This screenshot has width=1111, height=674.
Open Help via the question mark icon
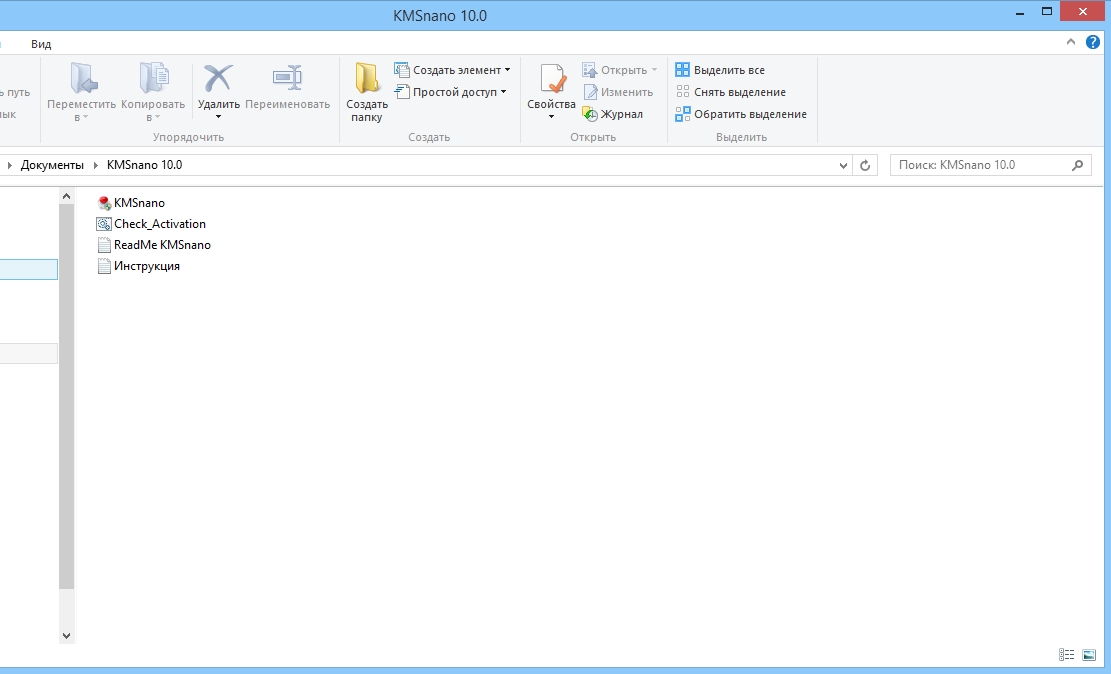tap(1093, 43)
